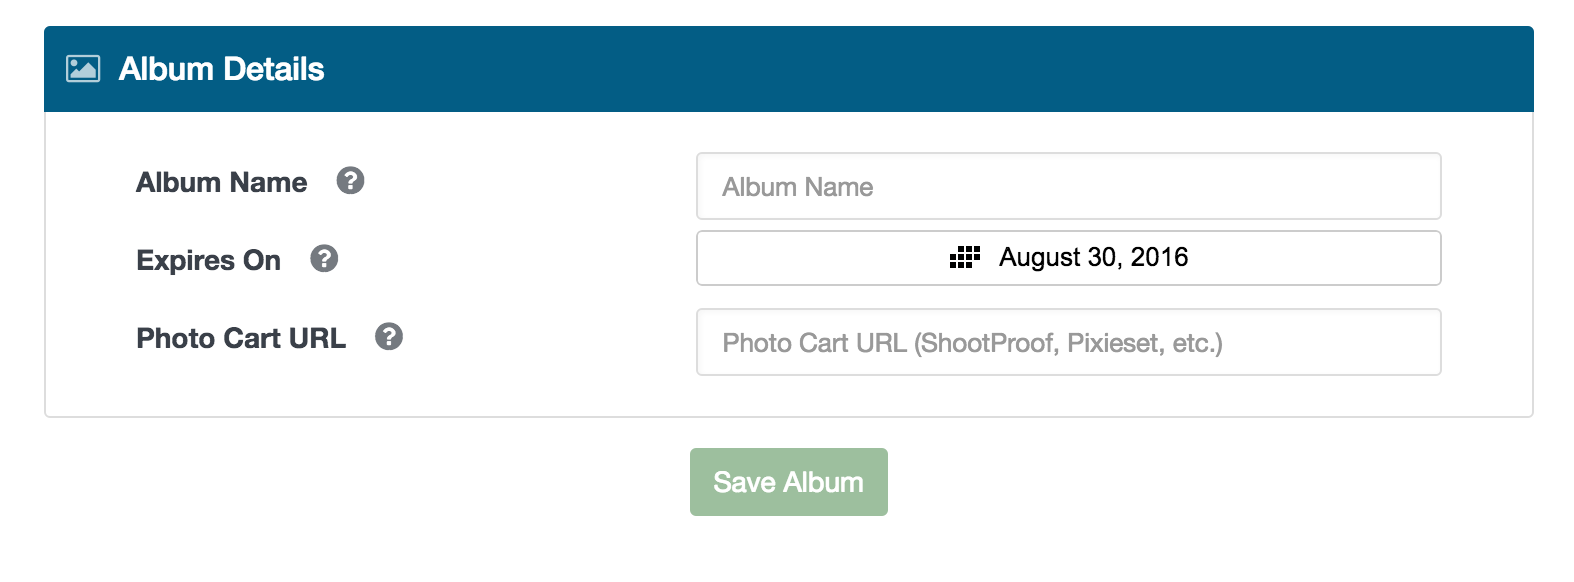Click the word August in date field

pos(1040,258)
